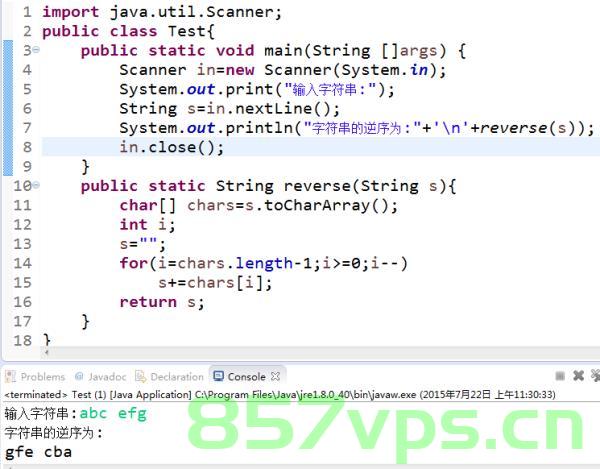Click the console output 'gfe cba'
This screenshot has width=600, height=469.
tap(38, 452)
